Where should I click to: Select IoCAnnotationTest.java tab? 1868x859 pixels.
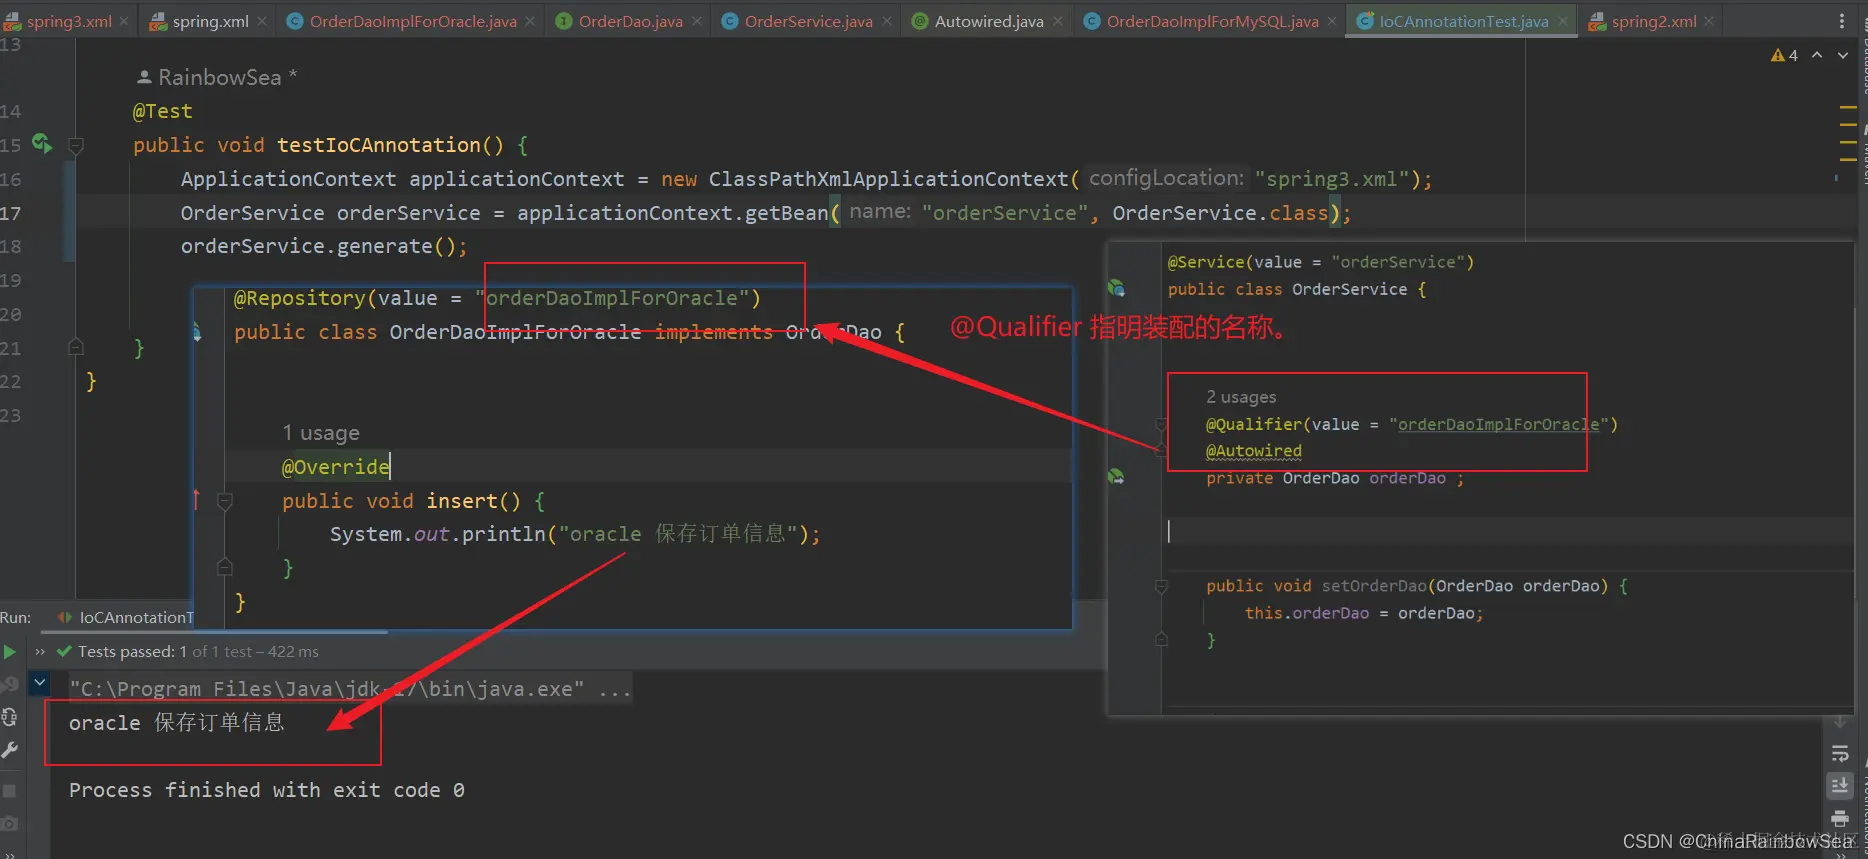tap(1463, 21)
